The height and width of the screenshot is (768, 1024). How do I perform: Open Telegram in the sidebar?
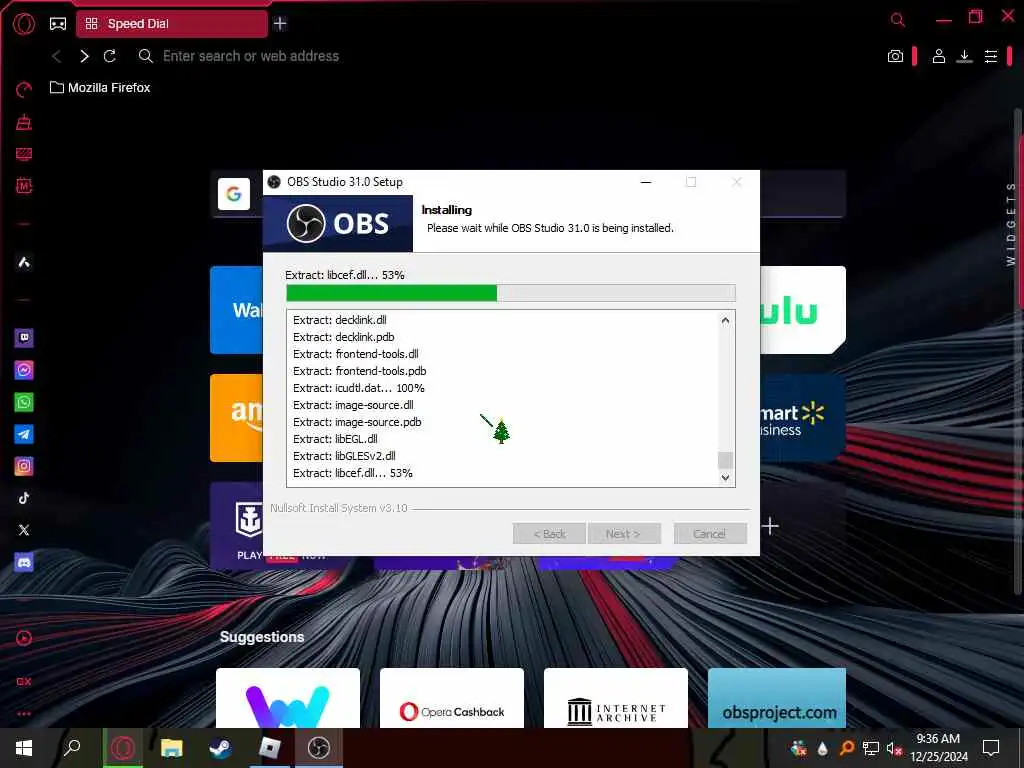24,434
